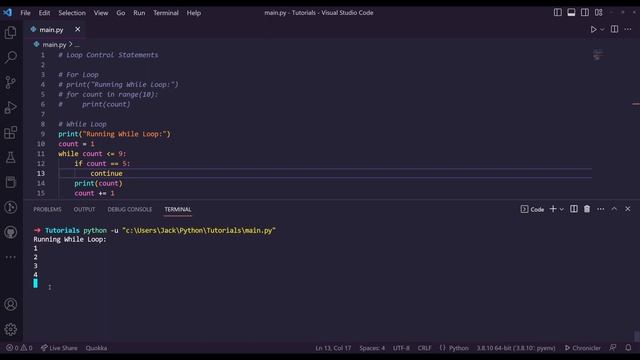Open terminal panel More Actions ellipsis
640x360 pixels.
coord(600,209)
